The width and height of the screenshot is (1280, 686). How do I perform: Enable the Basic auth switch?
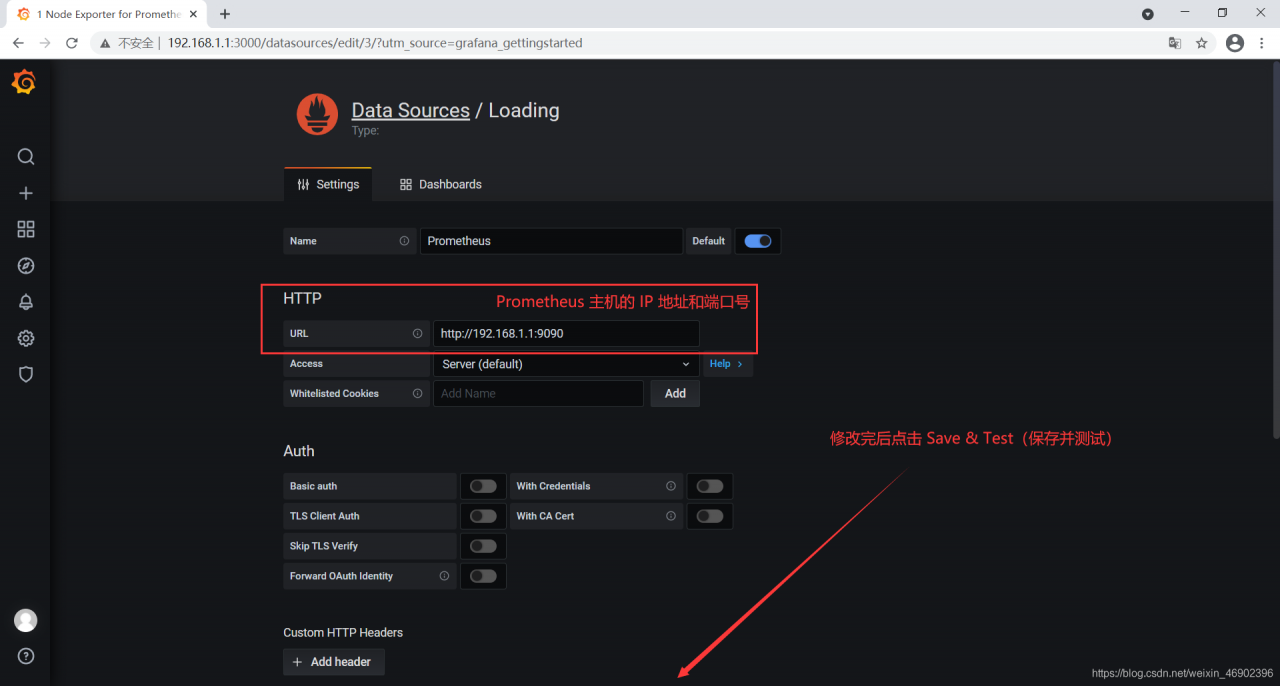pos(483,486)
